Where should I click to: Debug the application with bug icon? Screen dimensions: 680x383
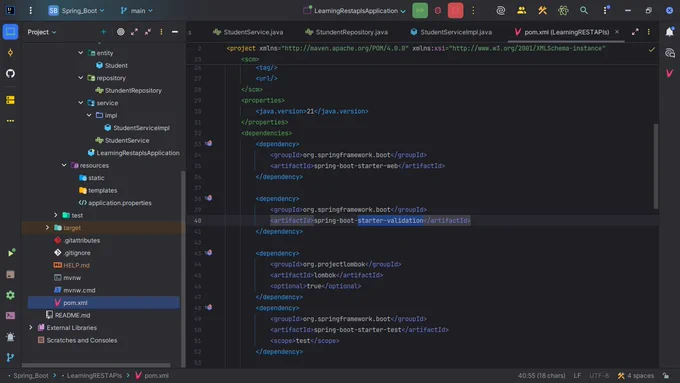tap(438, 10)
